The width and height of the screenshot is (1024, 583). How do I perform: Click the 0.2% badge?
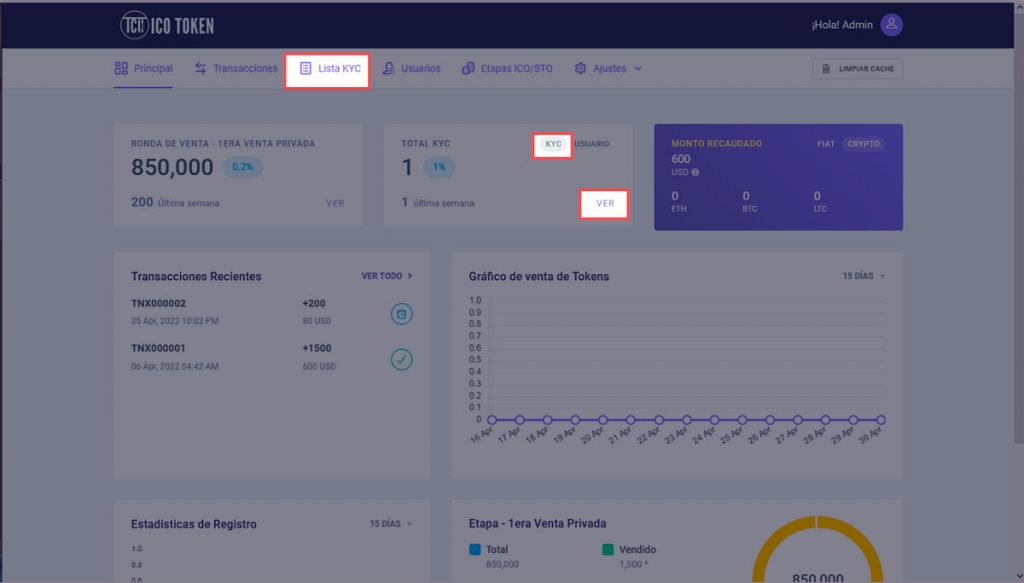(x=242, y=167)
